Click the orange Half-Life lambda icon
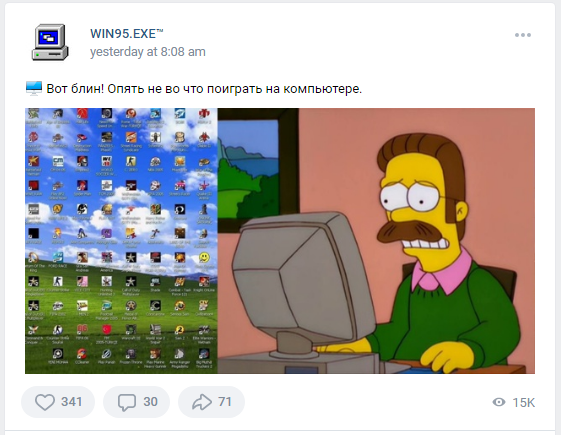Viewport: 561px width, 435px height. click(58, 211)
